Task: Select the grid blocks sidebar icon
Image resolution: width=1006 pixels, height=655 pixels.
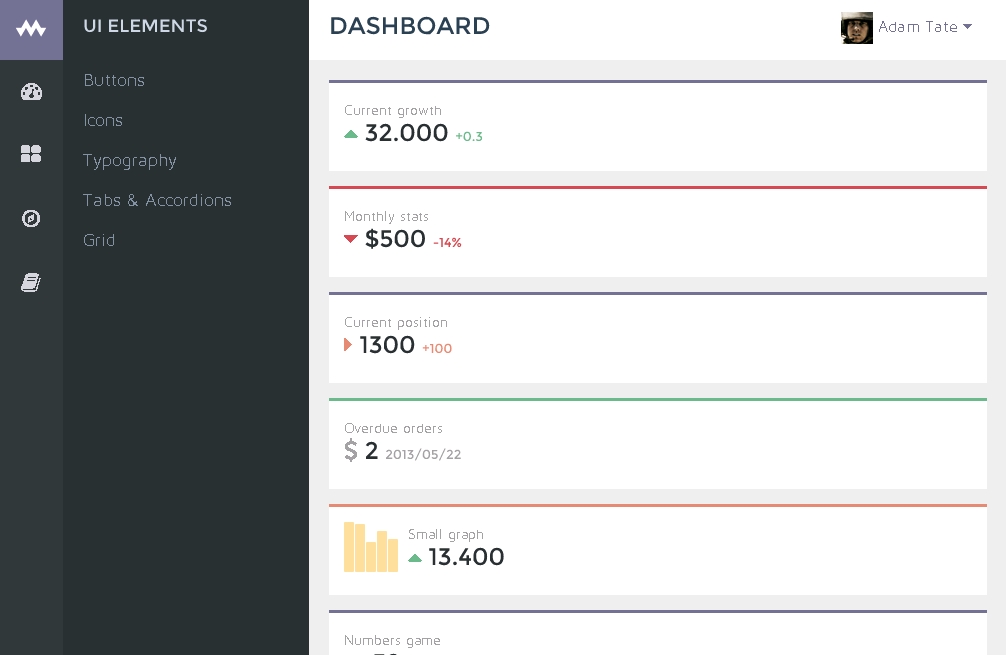Action: [31, 154]
